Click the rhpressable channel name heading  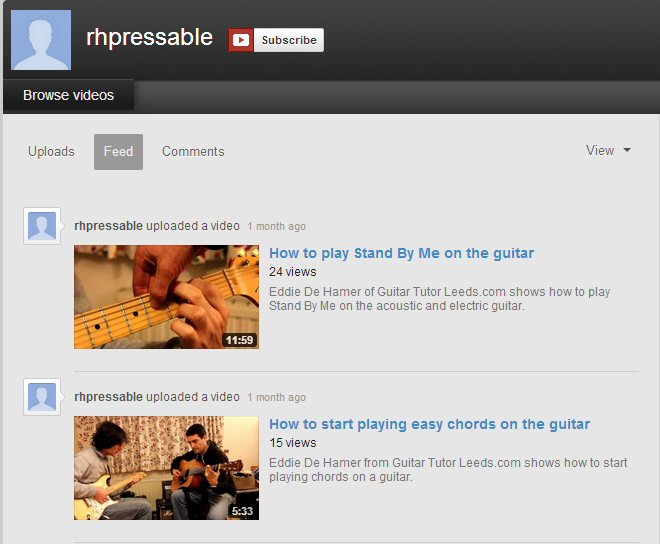point(149,38)
